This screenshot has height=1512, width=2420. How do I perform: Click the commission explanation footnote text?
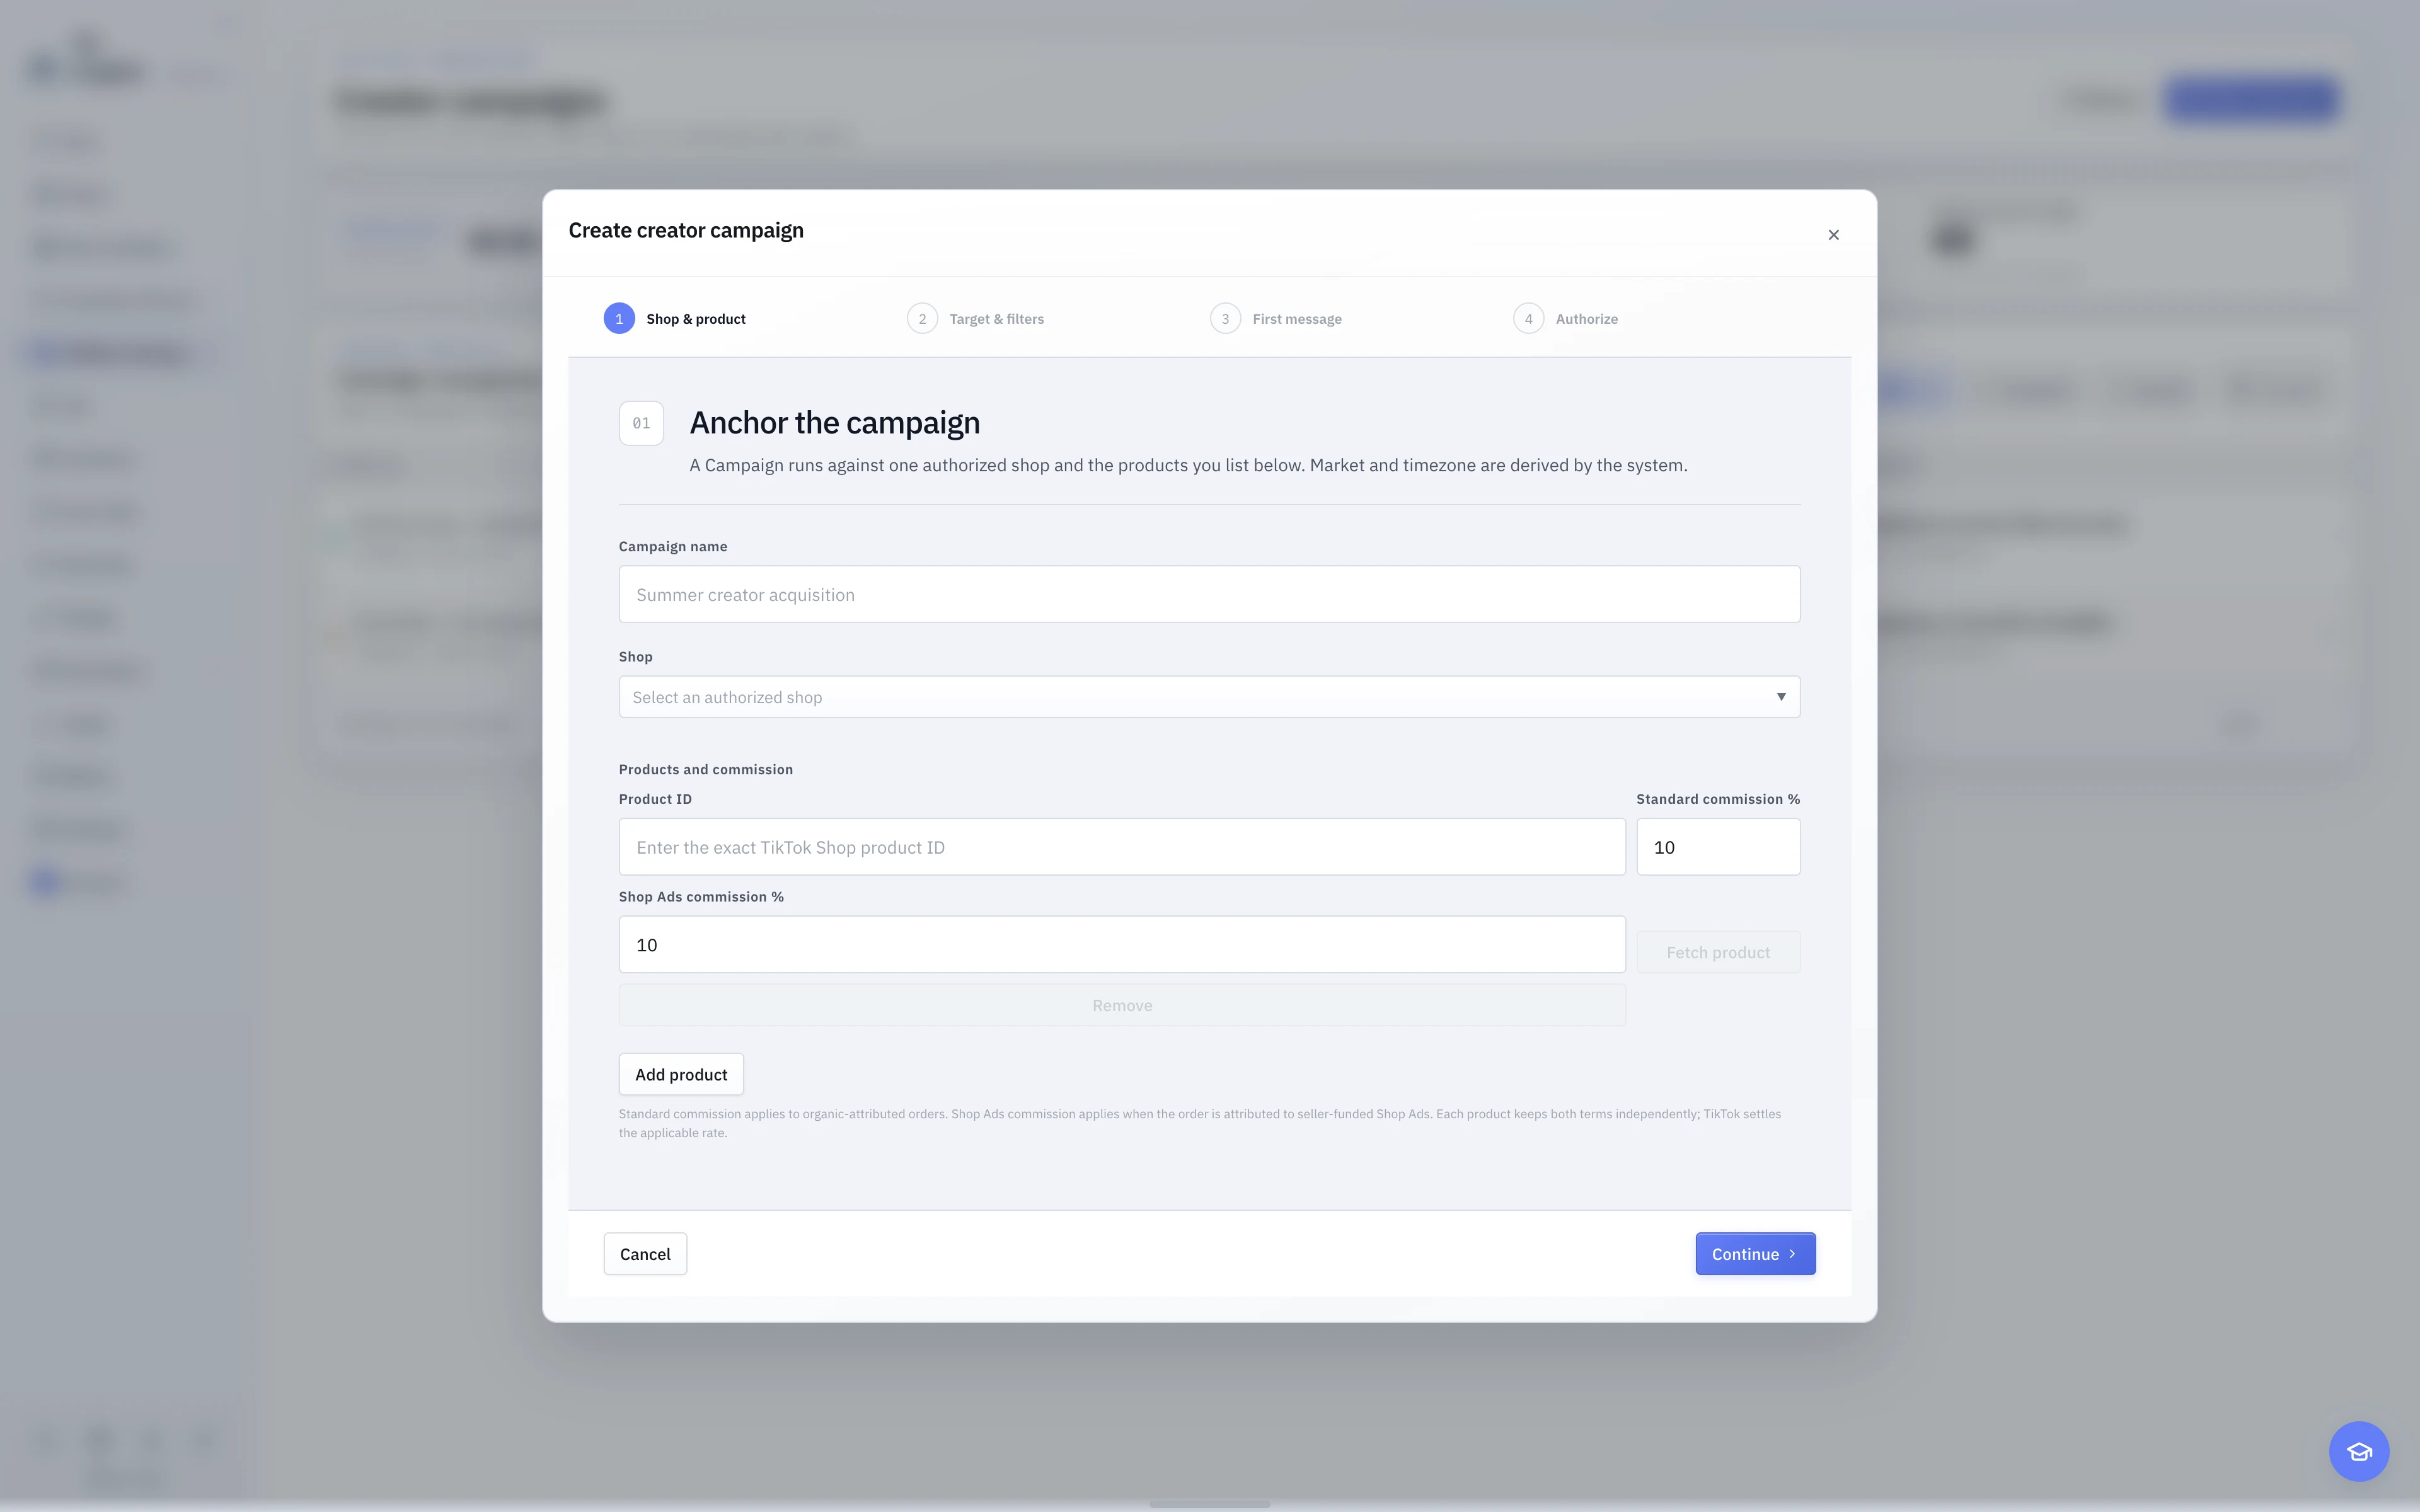1200,1123
